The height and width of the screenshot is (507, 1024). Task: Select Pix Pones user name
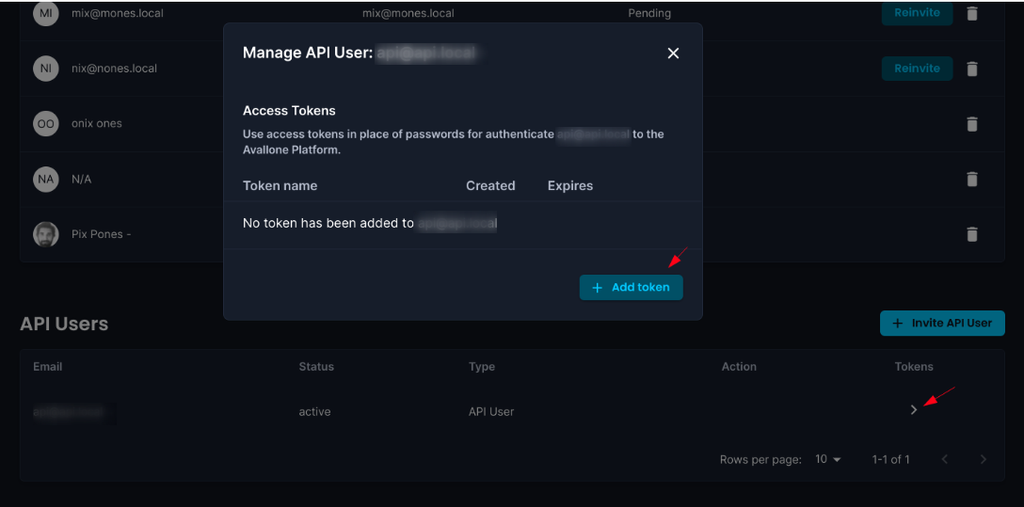(x=101, y=234)
